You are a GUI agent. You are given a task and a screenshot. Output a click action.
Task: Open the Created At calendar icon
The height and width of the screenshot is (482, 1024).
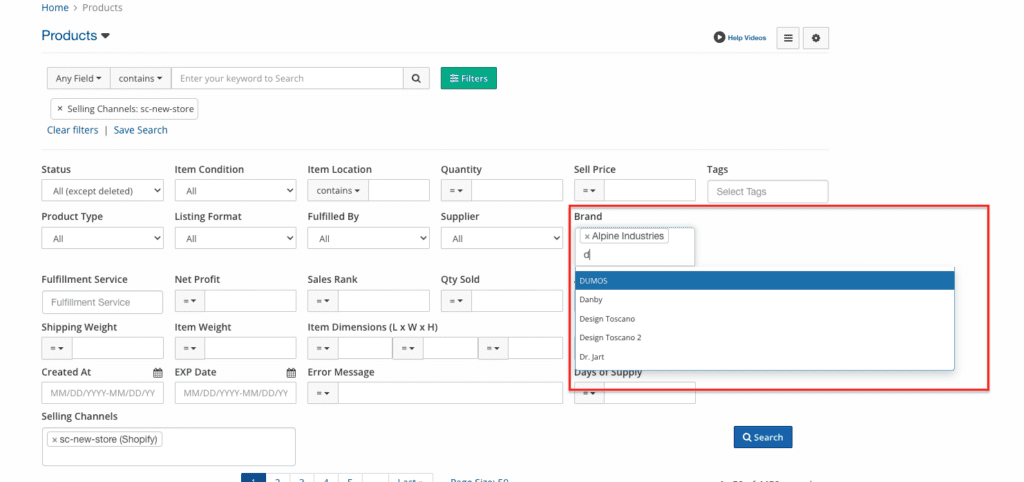158,373
